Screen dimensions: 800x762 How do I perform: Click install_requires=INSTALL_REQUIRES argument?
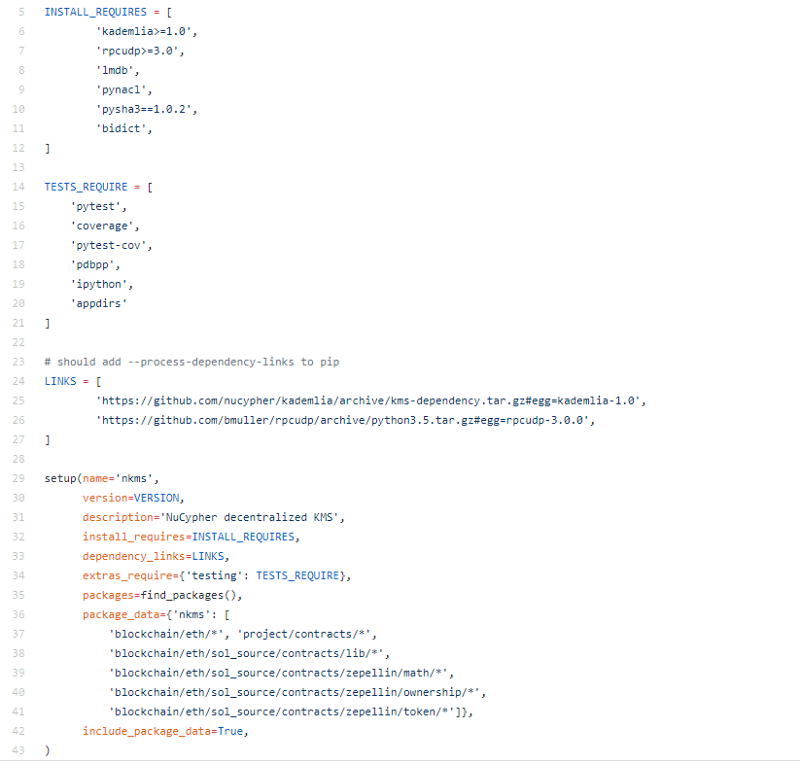coord(188,537)
